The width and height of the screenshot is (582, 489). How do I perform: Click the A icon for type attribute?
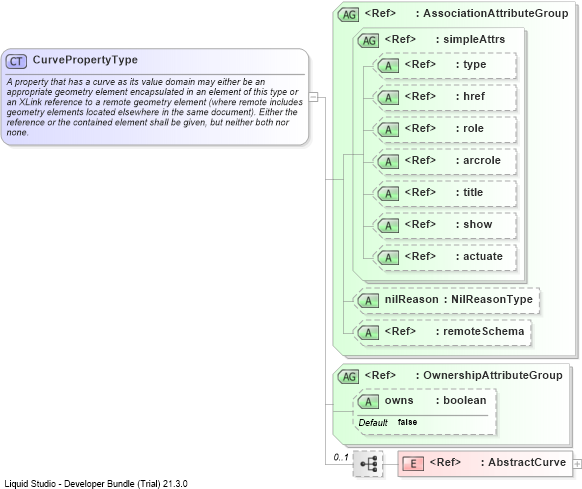(x=388, y=66)
